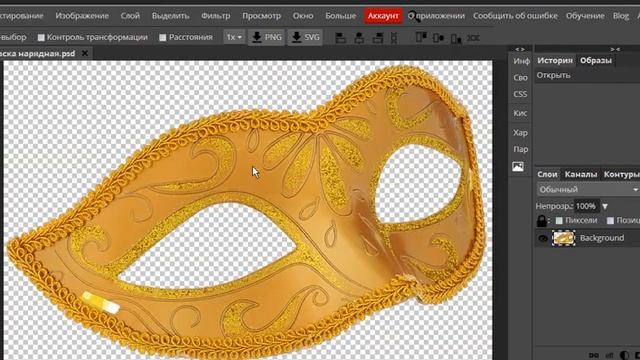Select the Background layer thumbnail
The image size is (640, 360).
[564, 238]
